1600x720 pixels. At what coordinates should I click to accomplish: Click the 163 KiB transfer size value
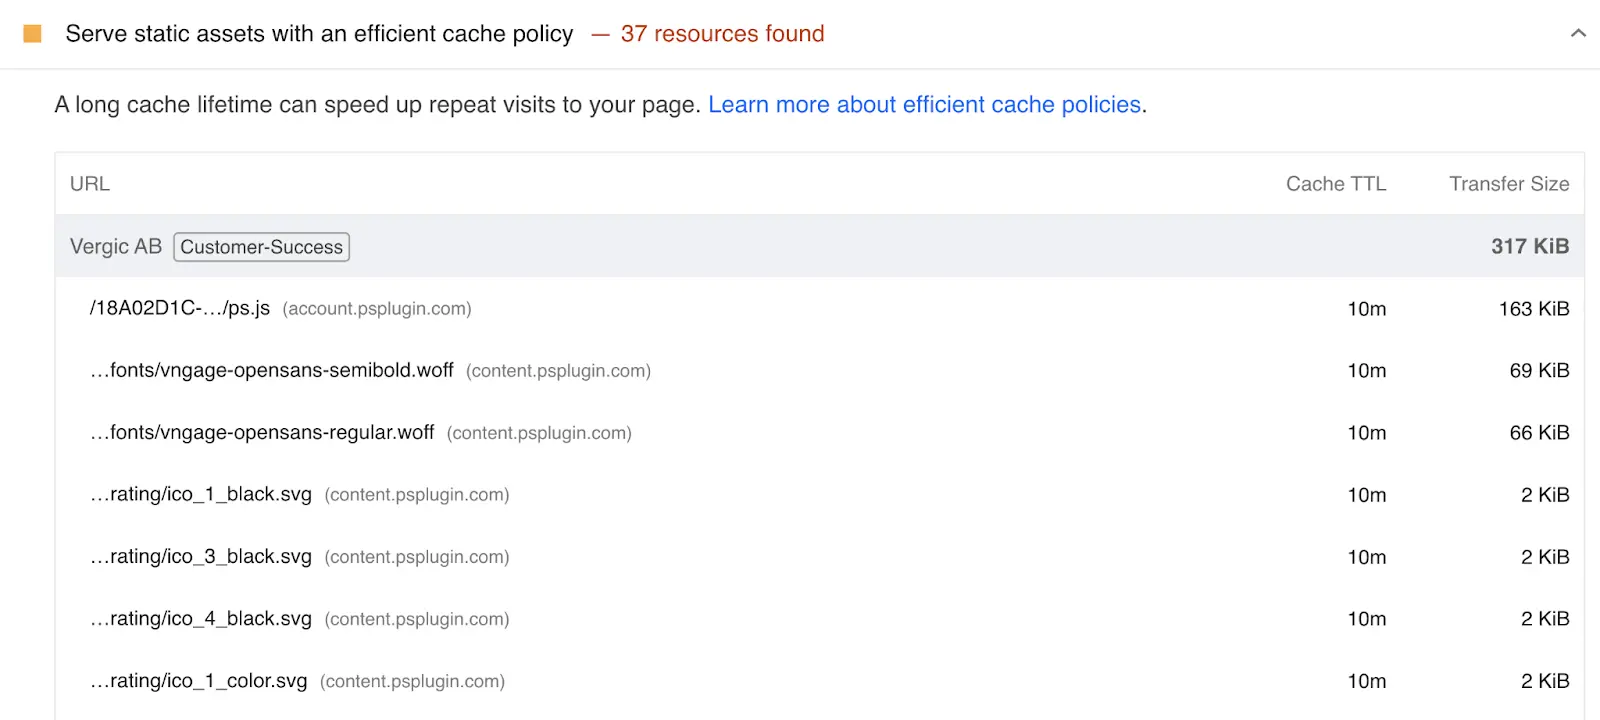tap(1534, 309)
